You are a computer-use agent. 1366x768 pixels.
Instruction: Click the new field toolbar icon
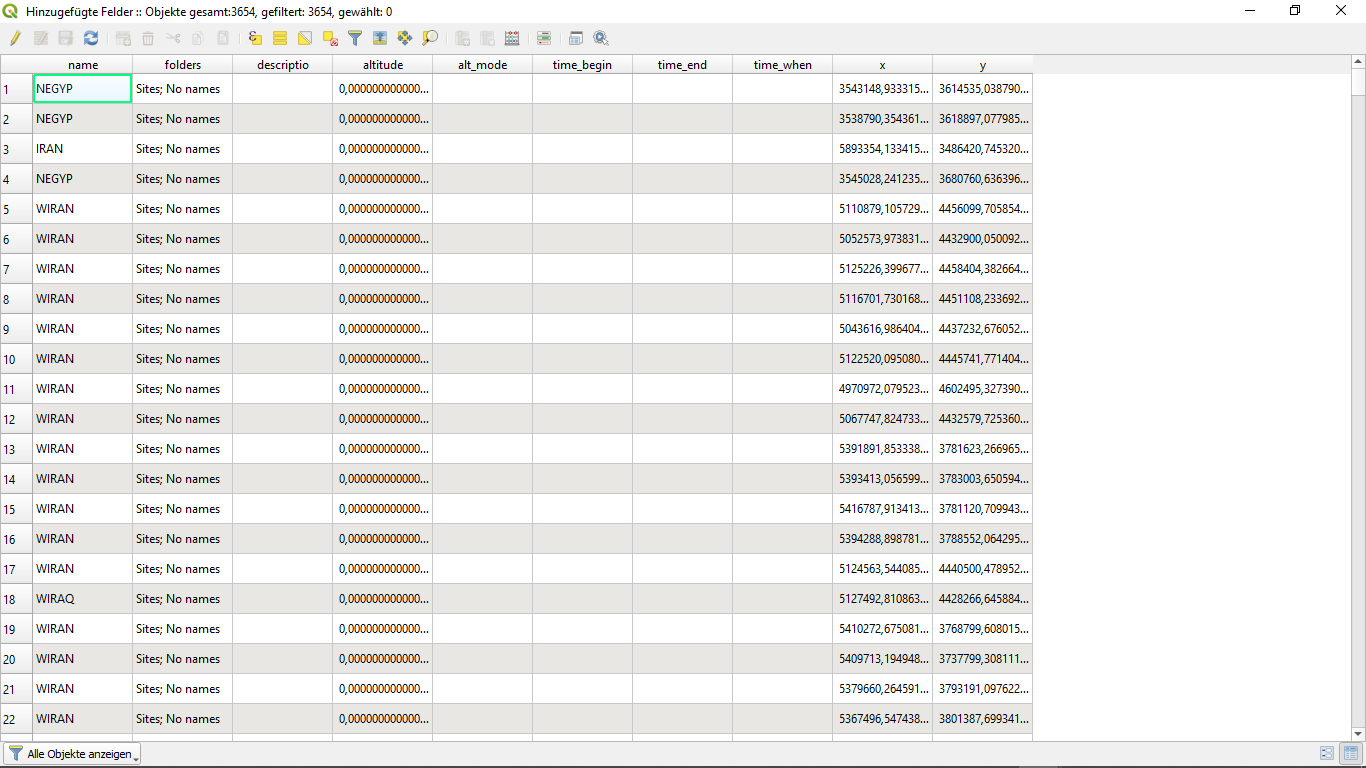click(462, 38)
